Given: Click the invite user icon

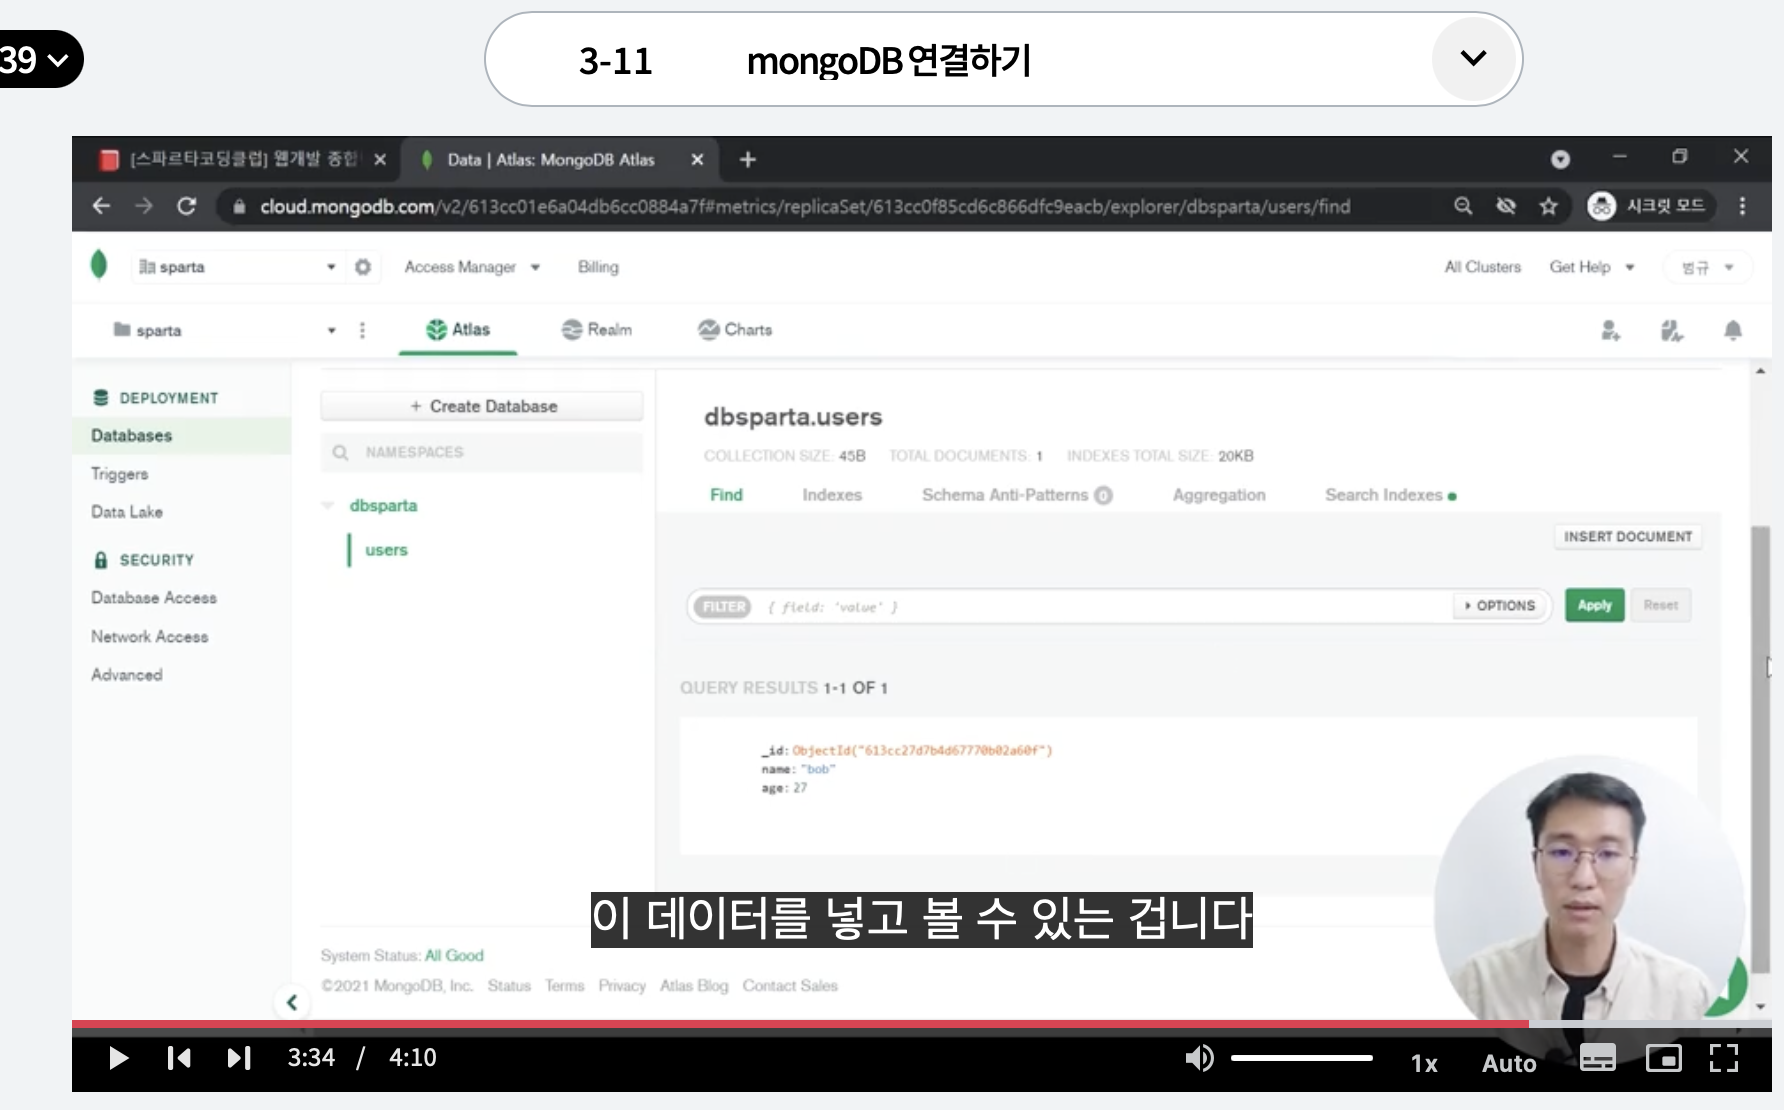Looking at the screenshot, I should point(1610,330).
